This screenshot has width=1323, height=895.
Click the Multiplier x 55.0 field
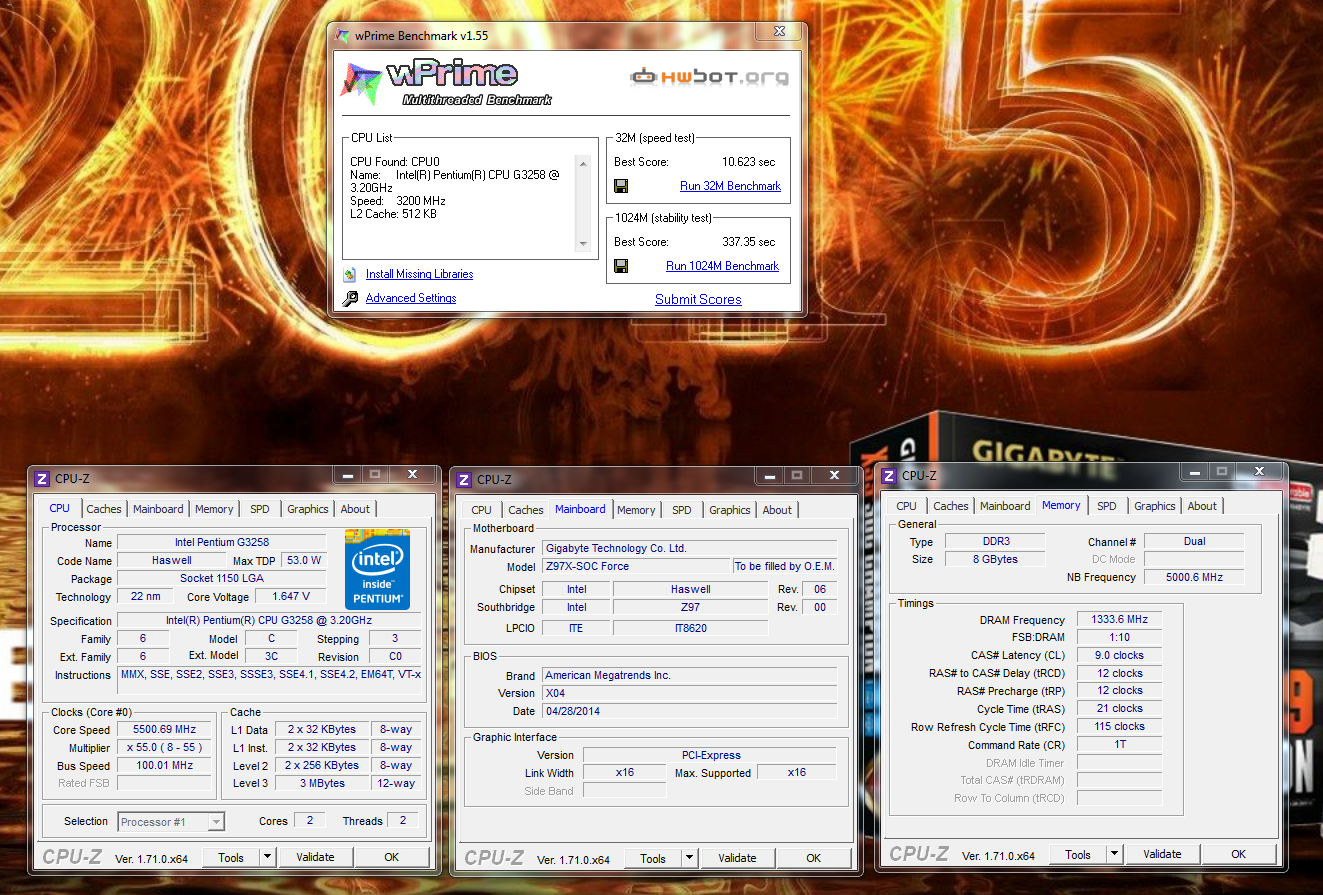coord(165,748)
